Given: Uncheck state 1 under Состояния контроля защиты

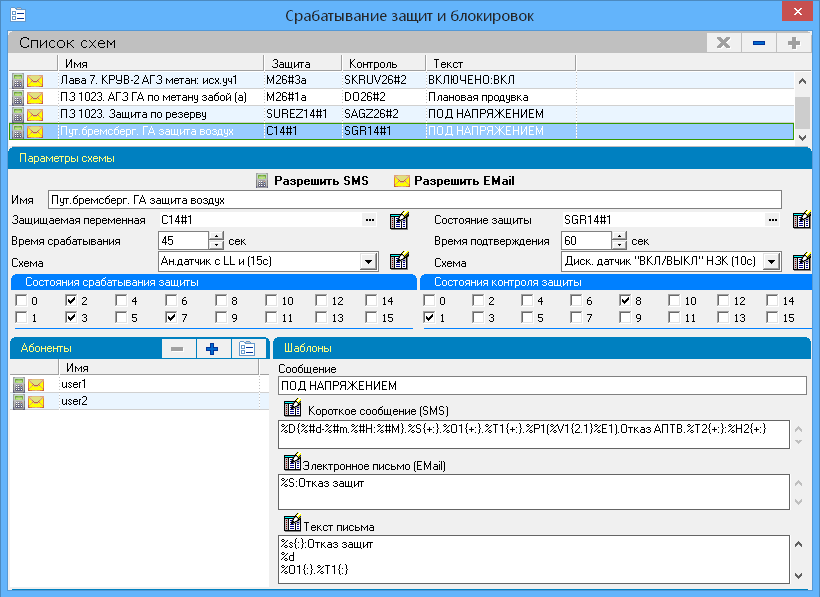Looking at the screenshot, I should tap(429, 317).
